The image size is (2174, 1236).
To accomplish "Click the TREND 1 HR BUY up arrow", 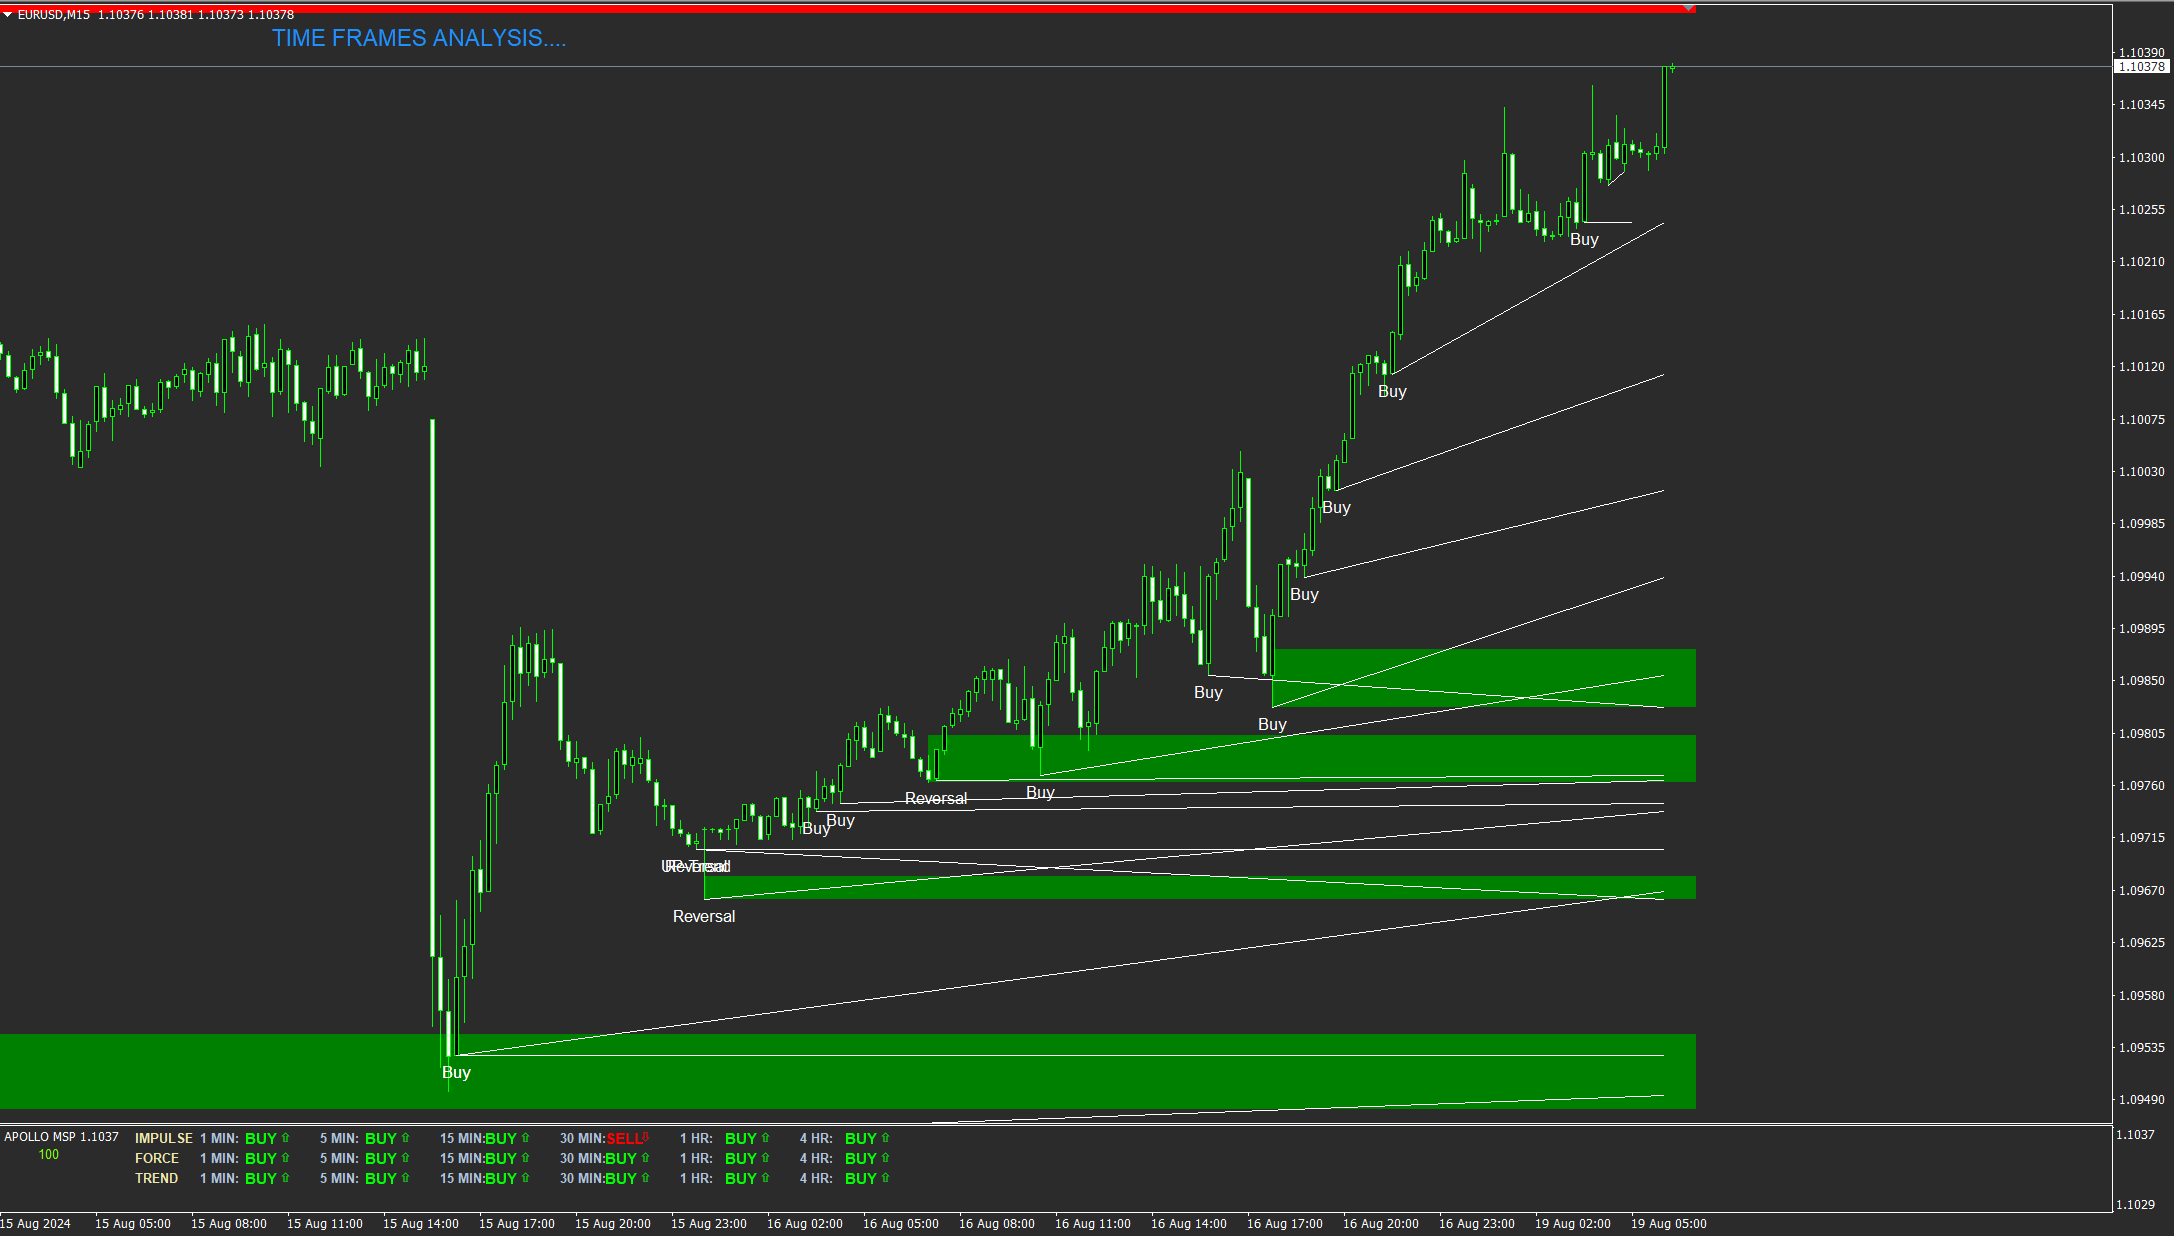I will click(765, 1178).
